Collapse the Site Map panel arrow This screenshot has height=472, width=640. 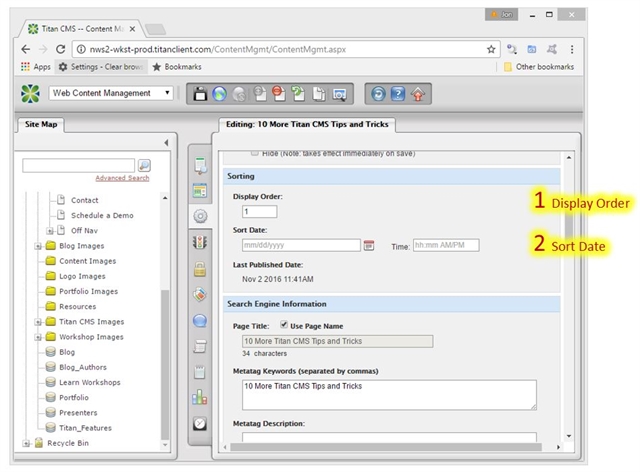(x=166, y=142)
